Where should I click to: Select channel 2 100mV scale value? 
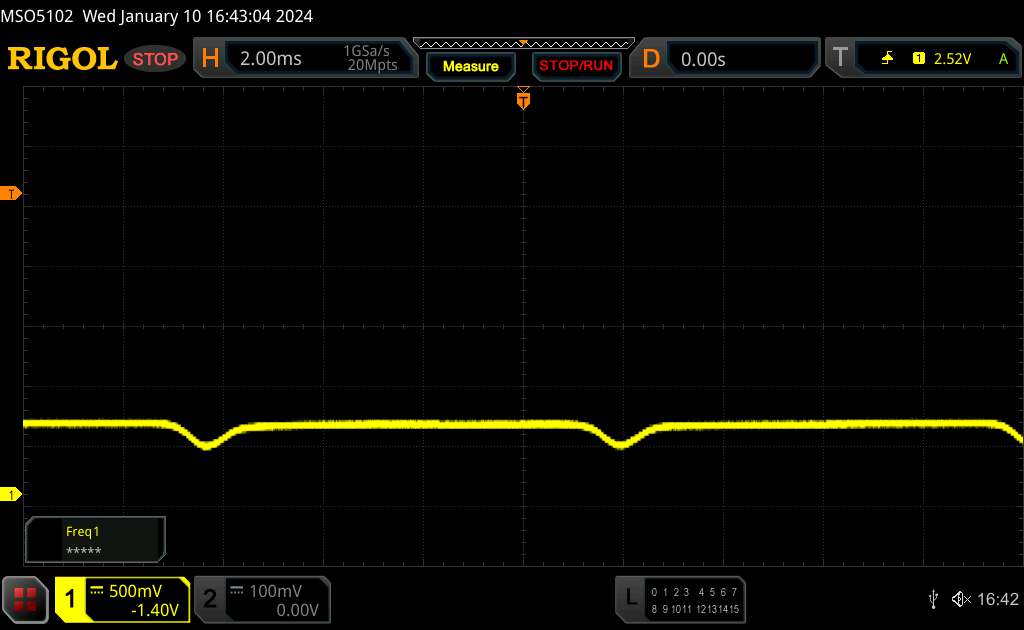click(276, 591)
